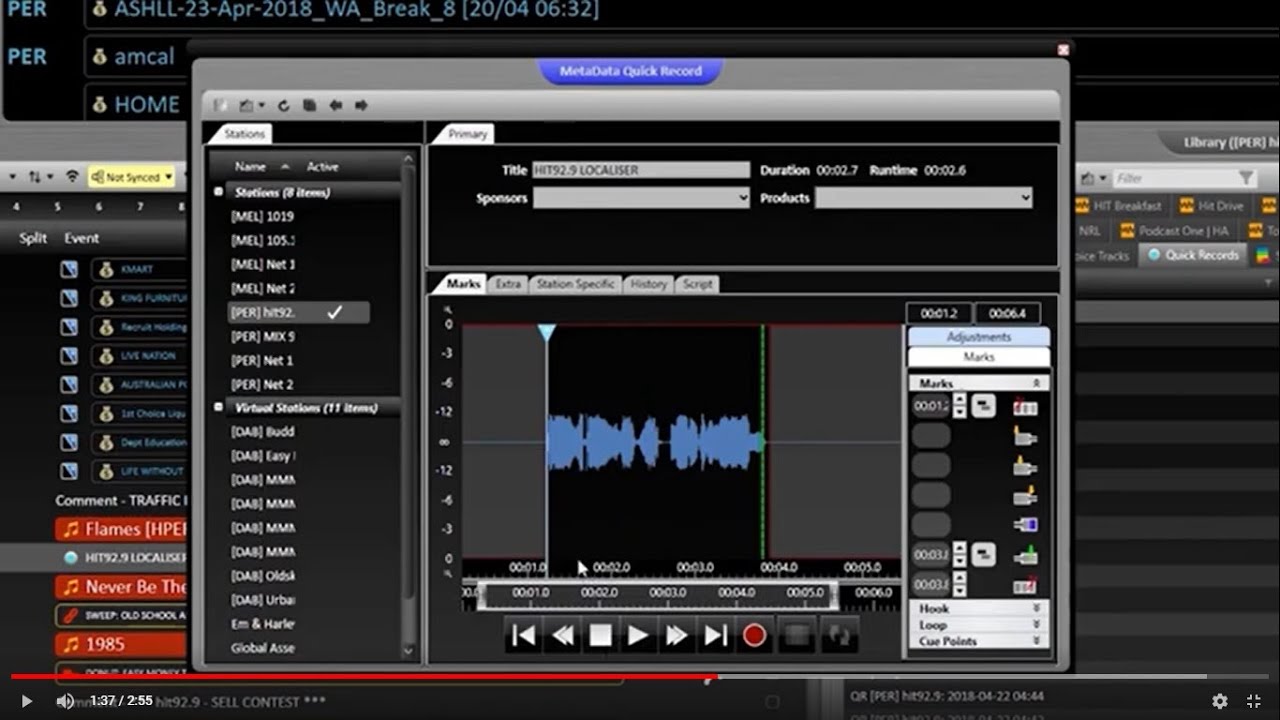Image resolution: width=1280 pixels, height=720 pixels.
Task: Click split icon beside KMART event
Action: (69, 269)
